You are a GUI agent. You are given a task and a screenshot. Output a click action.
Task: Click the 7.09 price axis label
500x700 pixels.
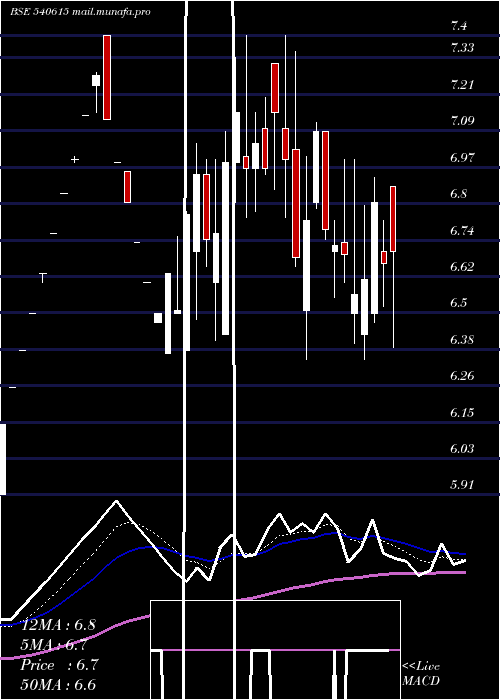pyautogui.click(x=462, y=121)
